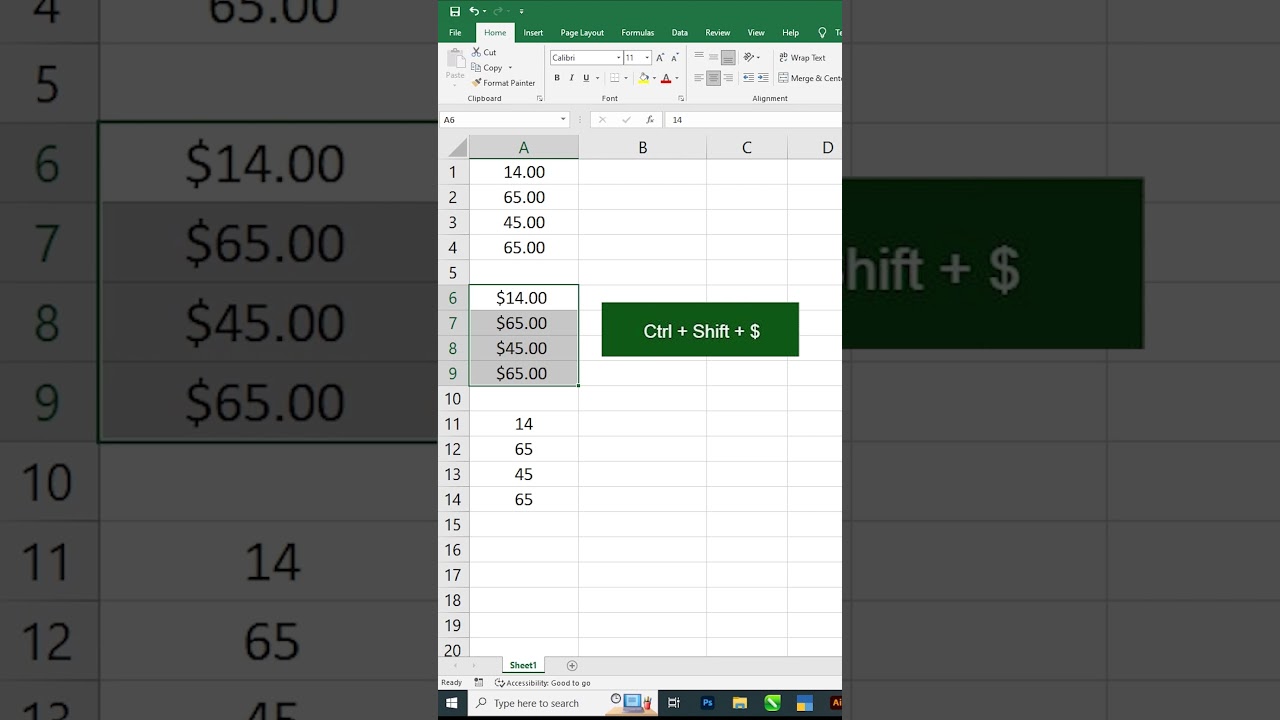This screenshot has width=1280, height=720.
Task: Switch to the Page Layout tab
Action: click(x=582, y=33)
